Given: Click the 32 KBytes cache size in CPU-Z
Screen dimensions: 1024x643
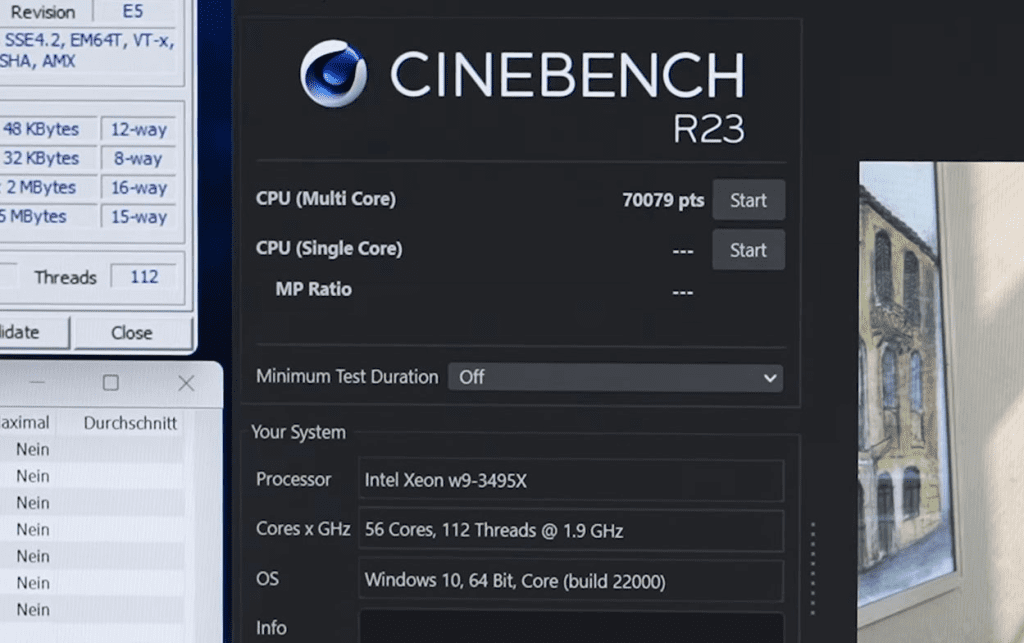Looking at the screenshot, I should pos(41,159).
